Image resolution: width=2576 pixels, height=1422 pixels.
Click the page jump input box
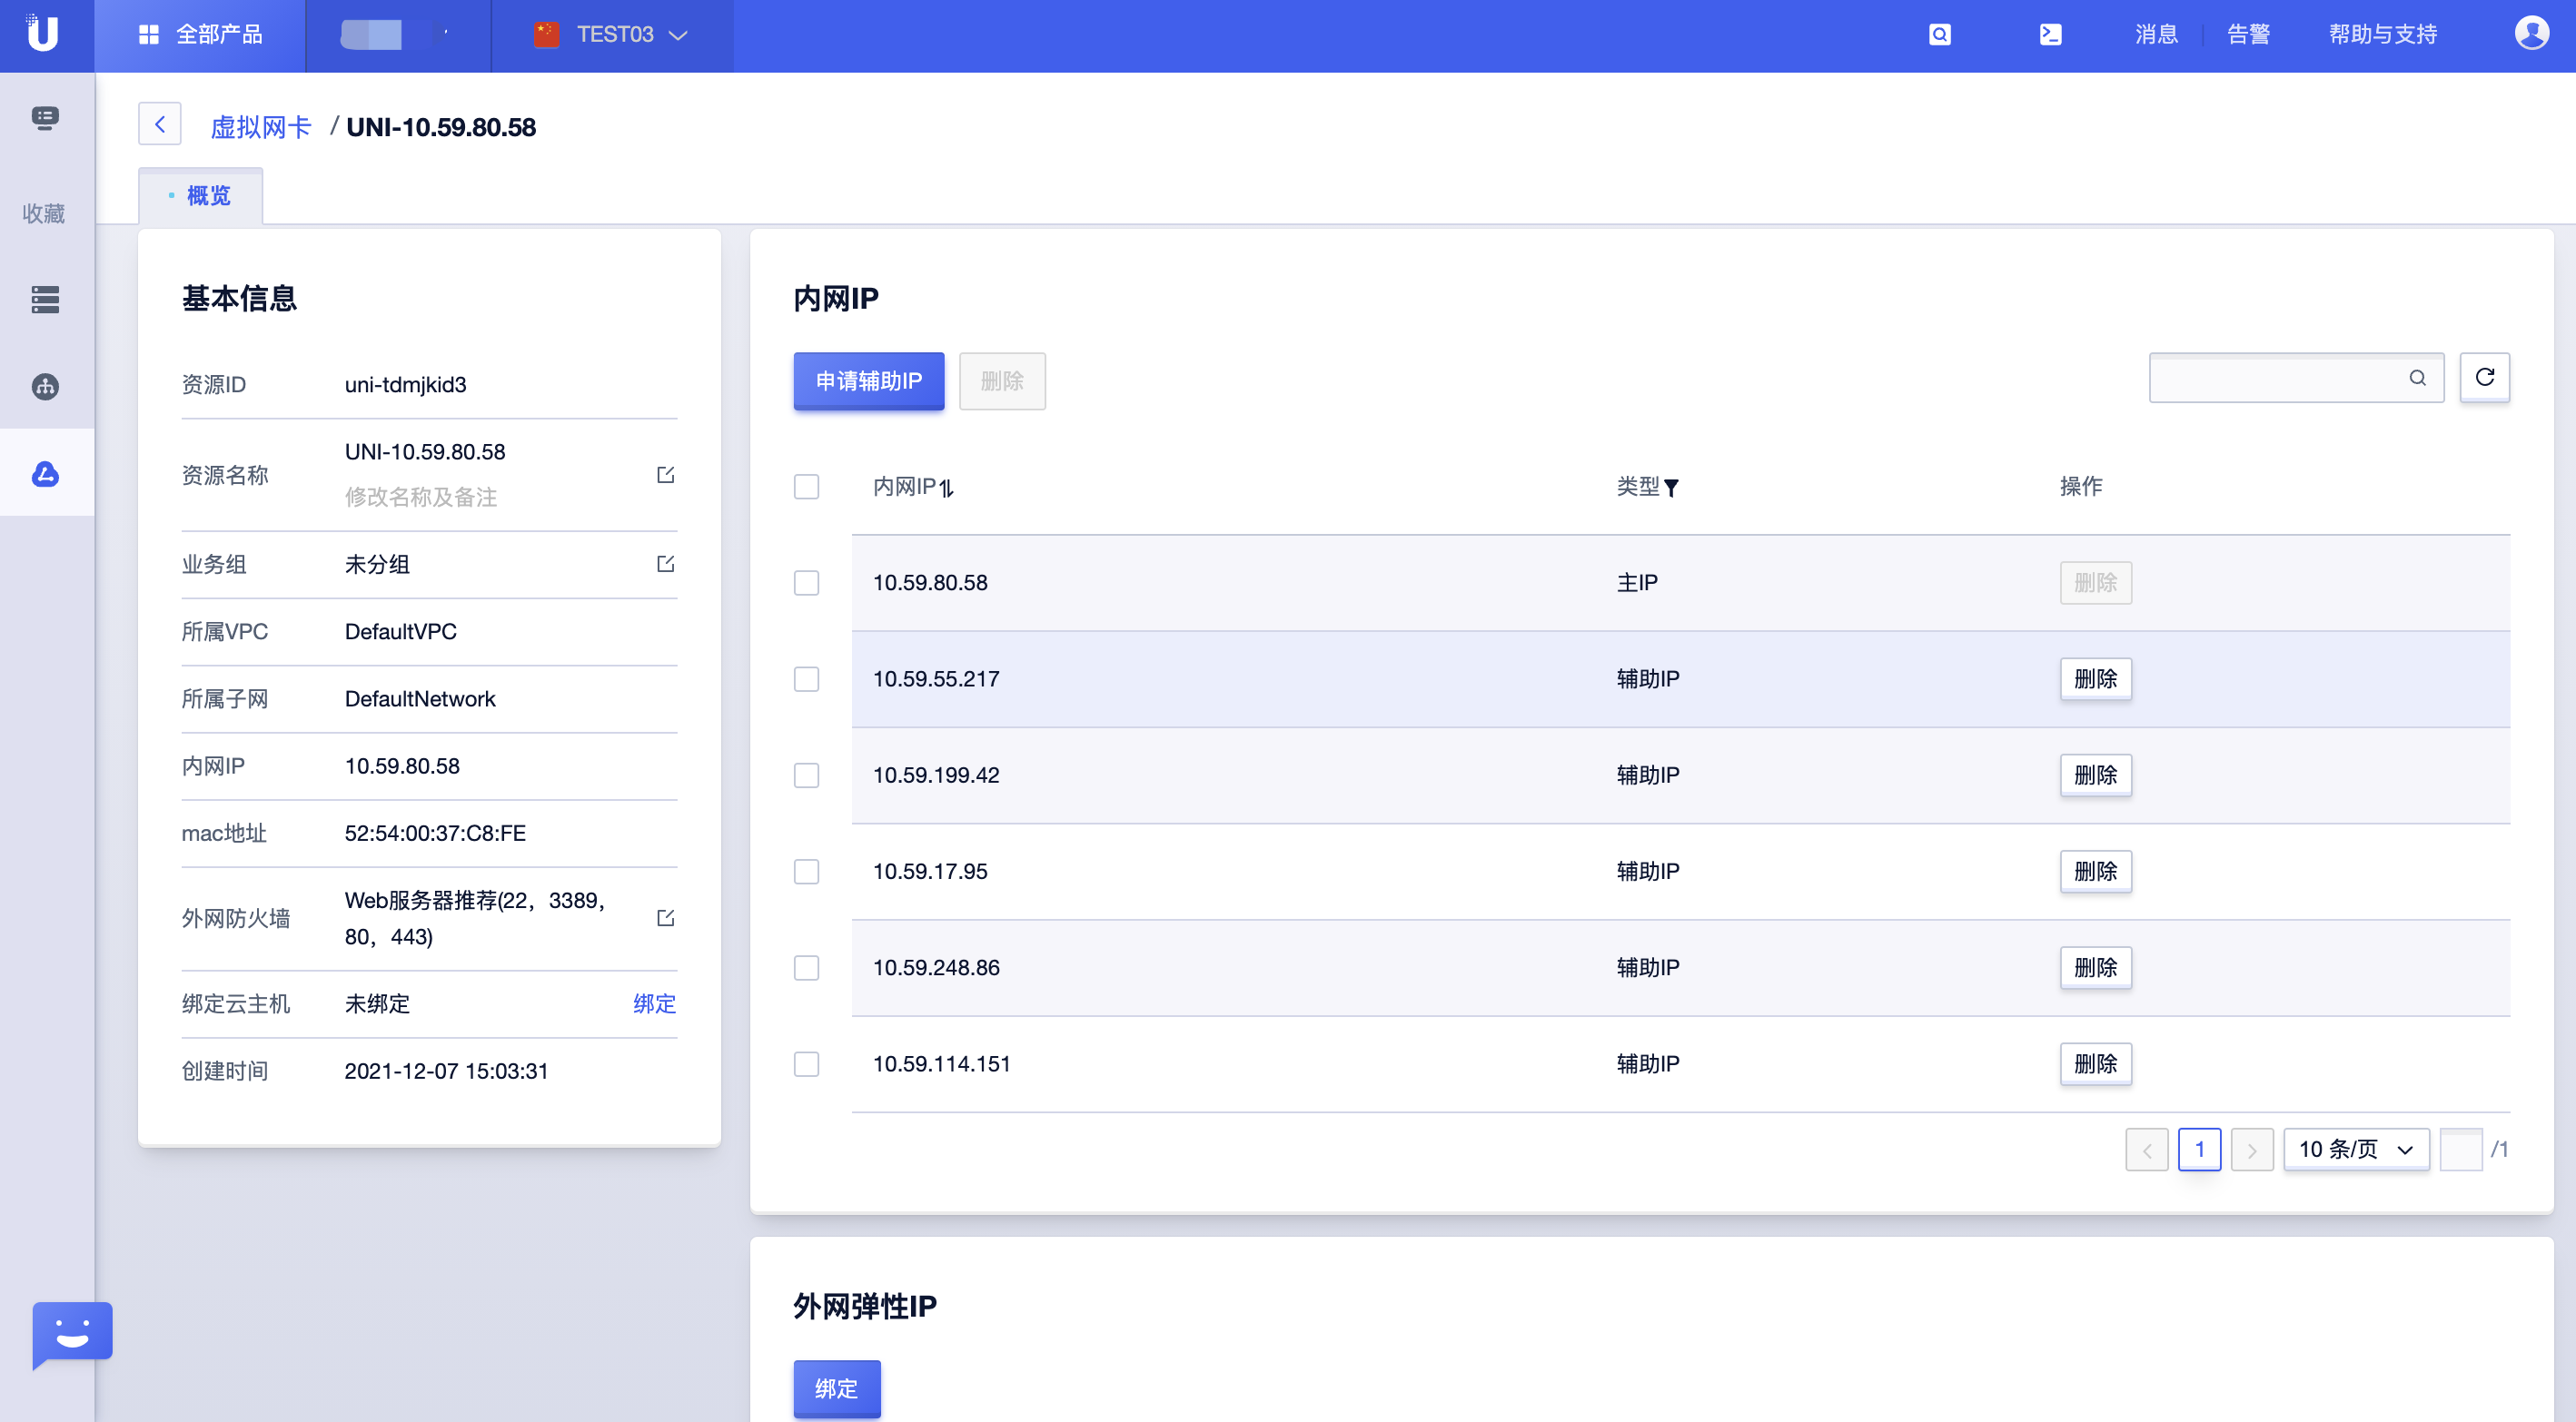[x=2460, y=1149]
